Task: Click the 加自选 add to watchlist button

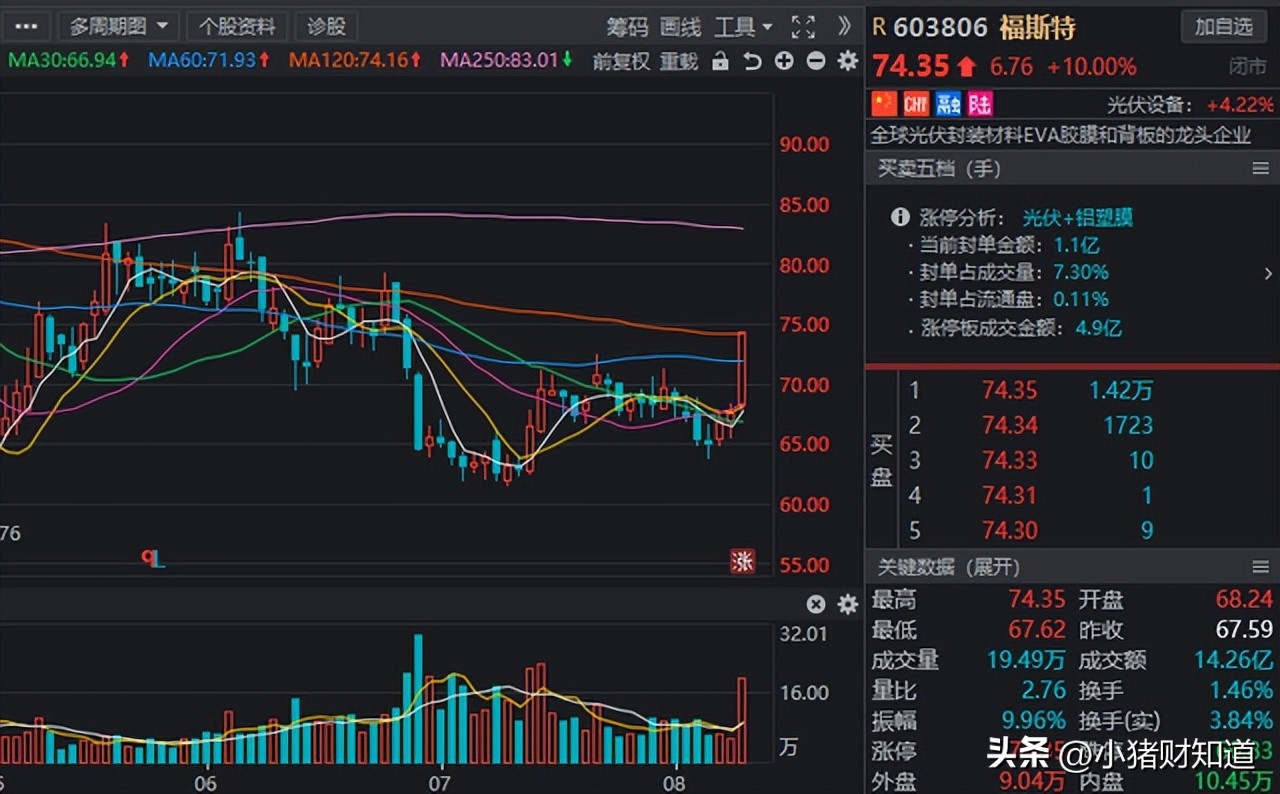Action: pos(1224,27)
